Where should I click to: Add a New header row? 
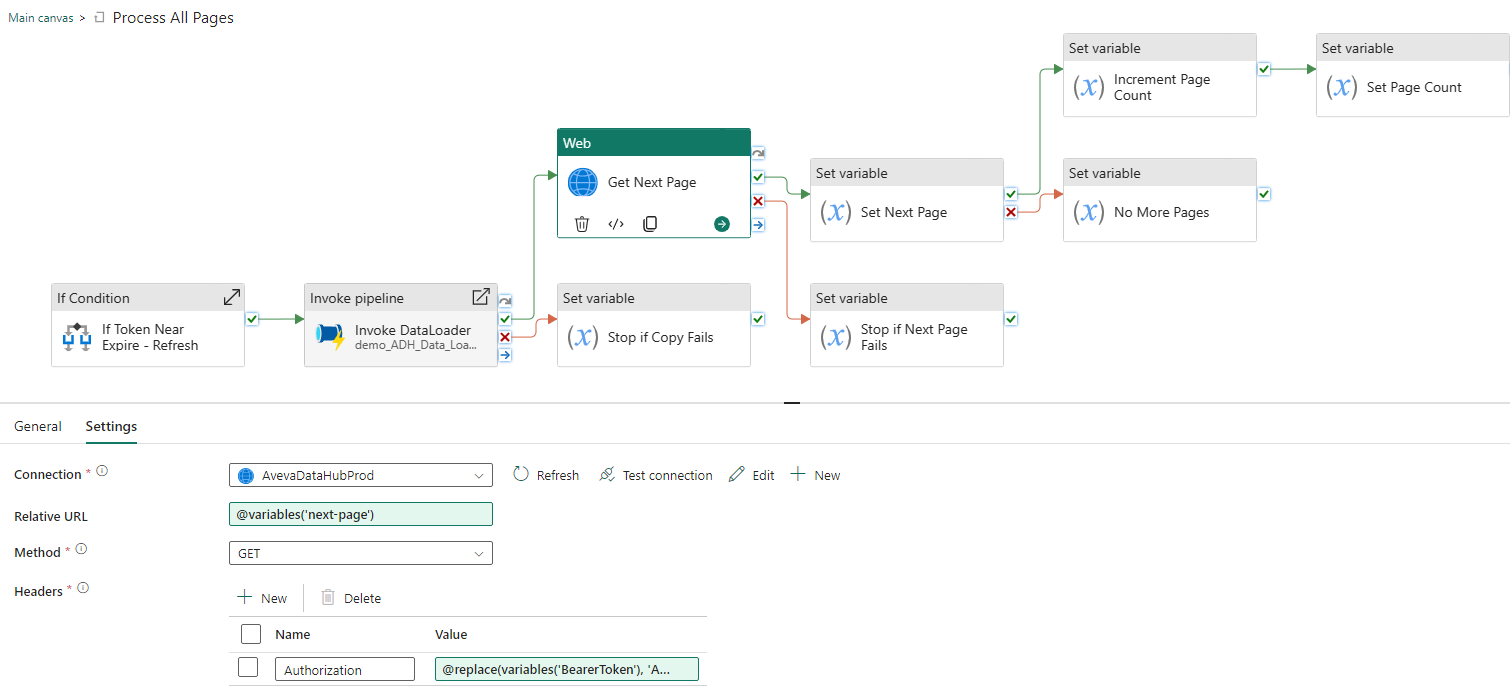click(262, 598)
